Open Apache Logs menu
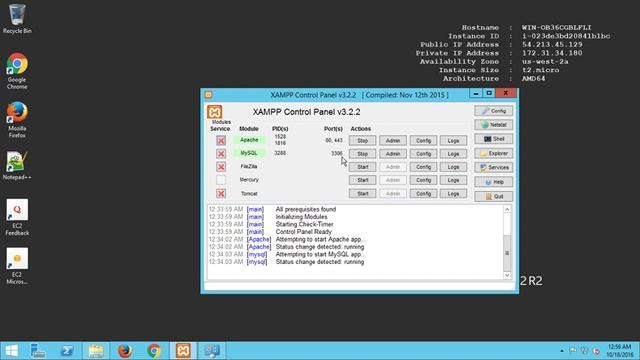 tap(453, 140)
